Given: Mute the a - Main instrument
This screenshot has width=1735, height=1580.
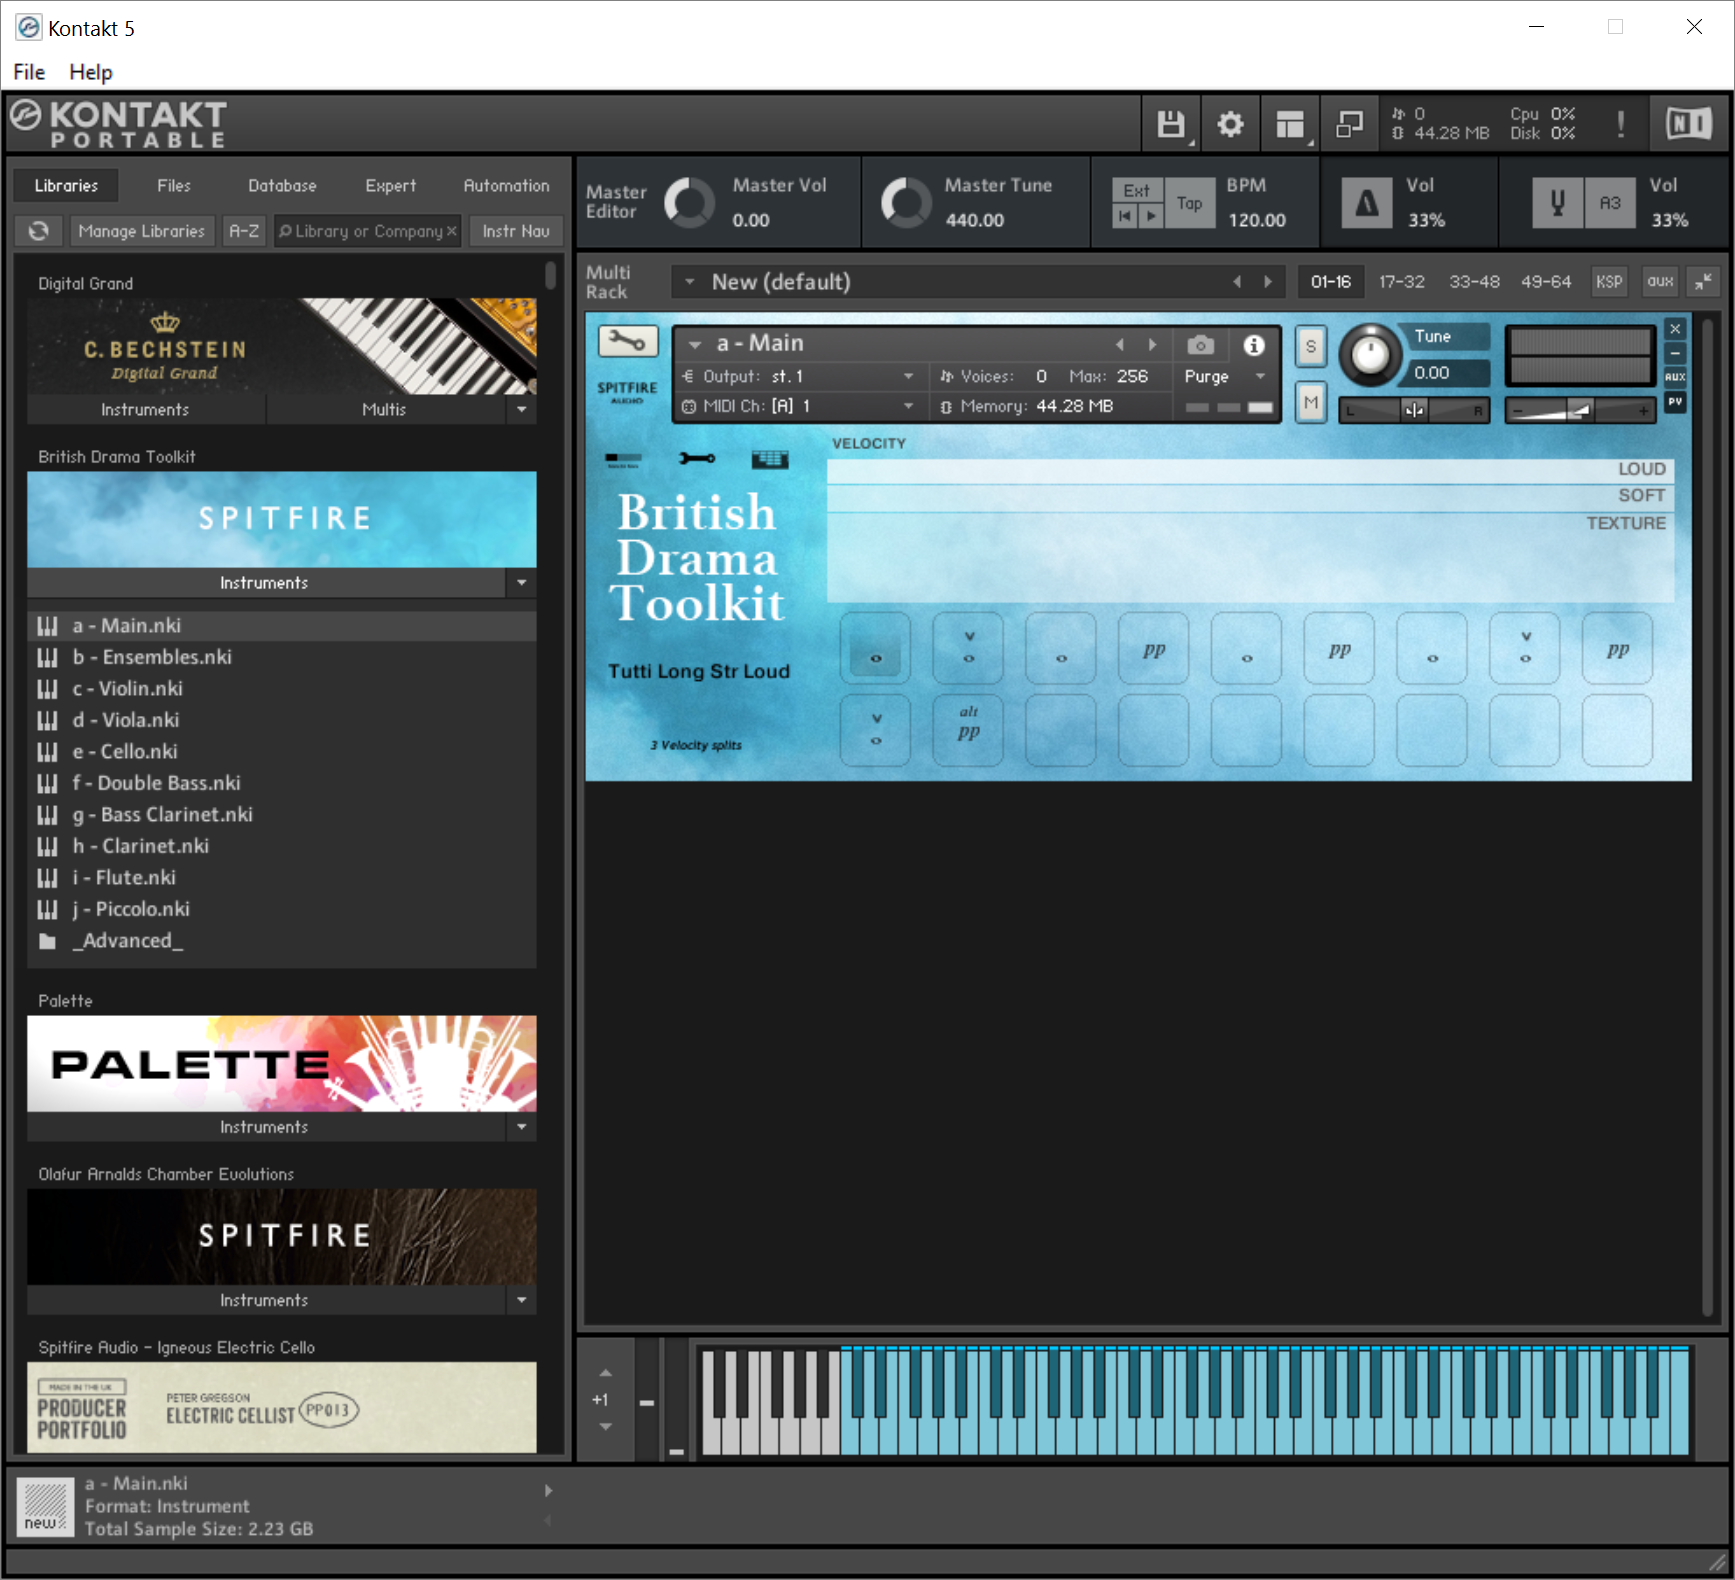Looking at the screenshot, I should [1311, 403].
